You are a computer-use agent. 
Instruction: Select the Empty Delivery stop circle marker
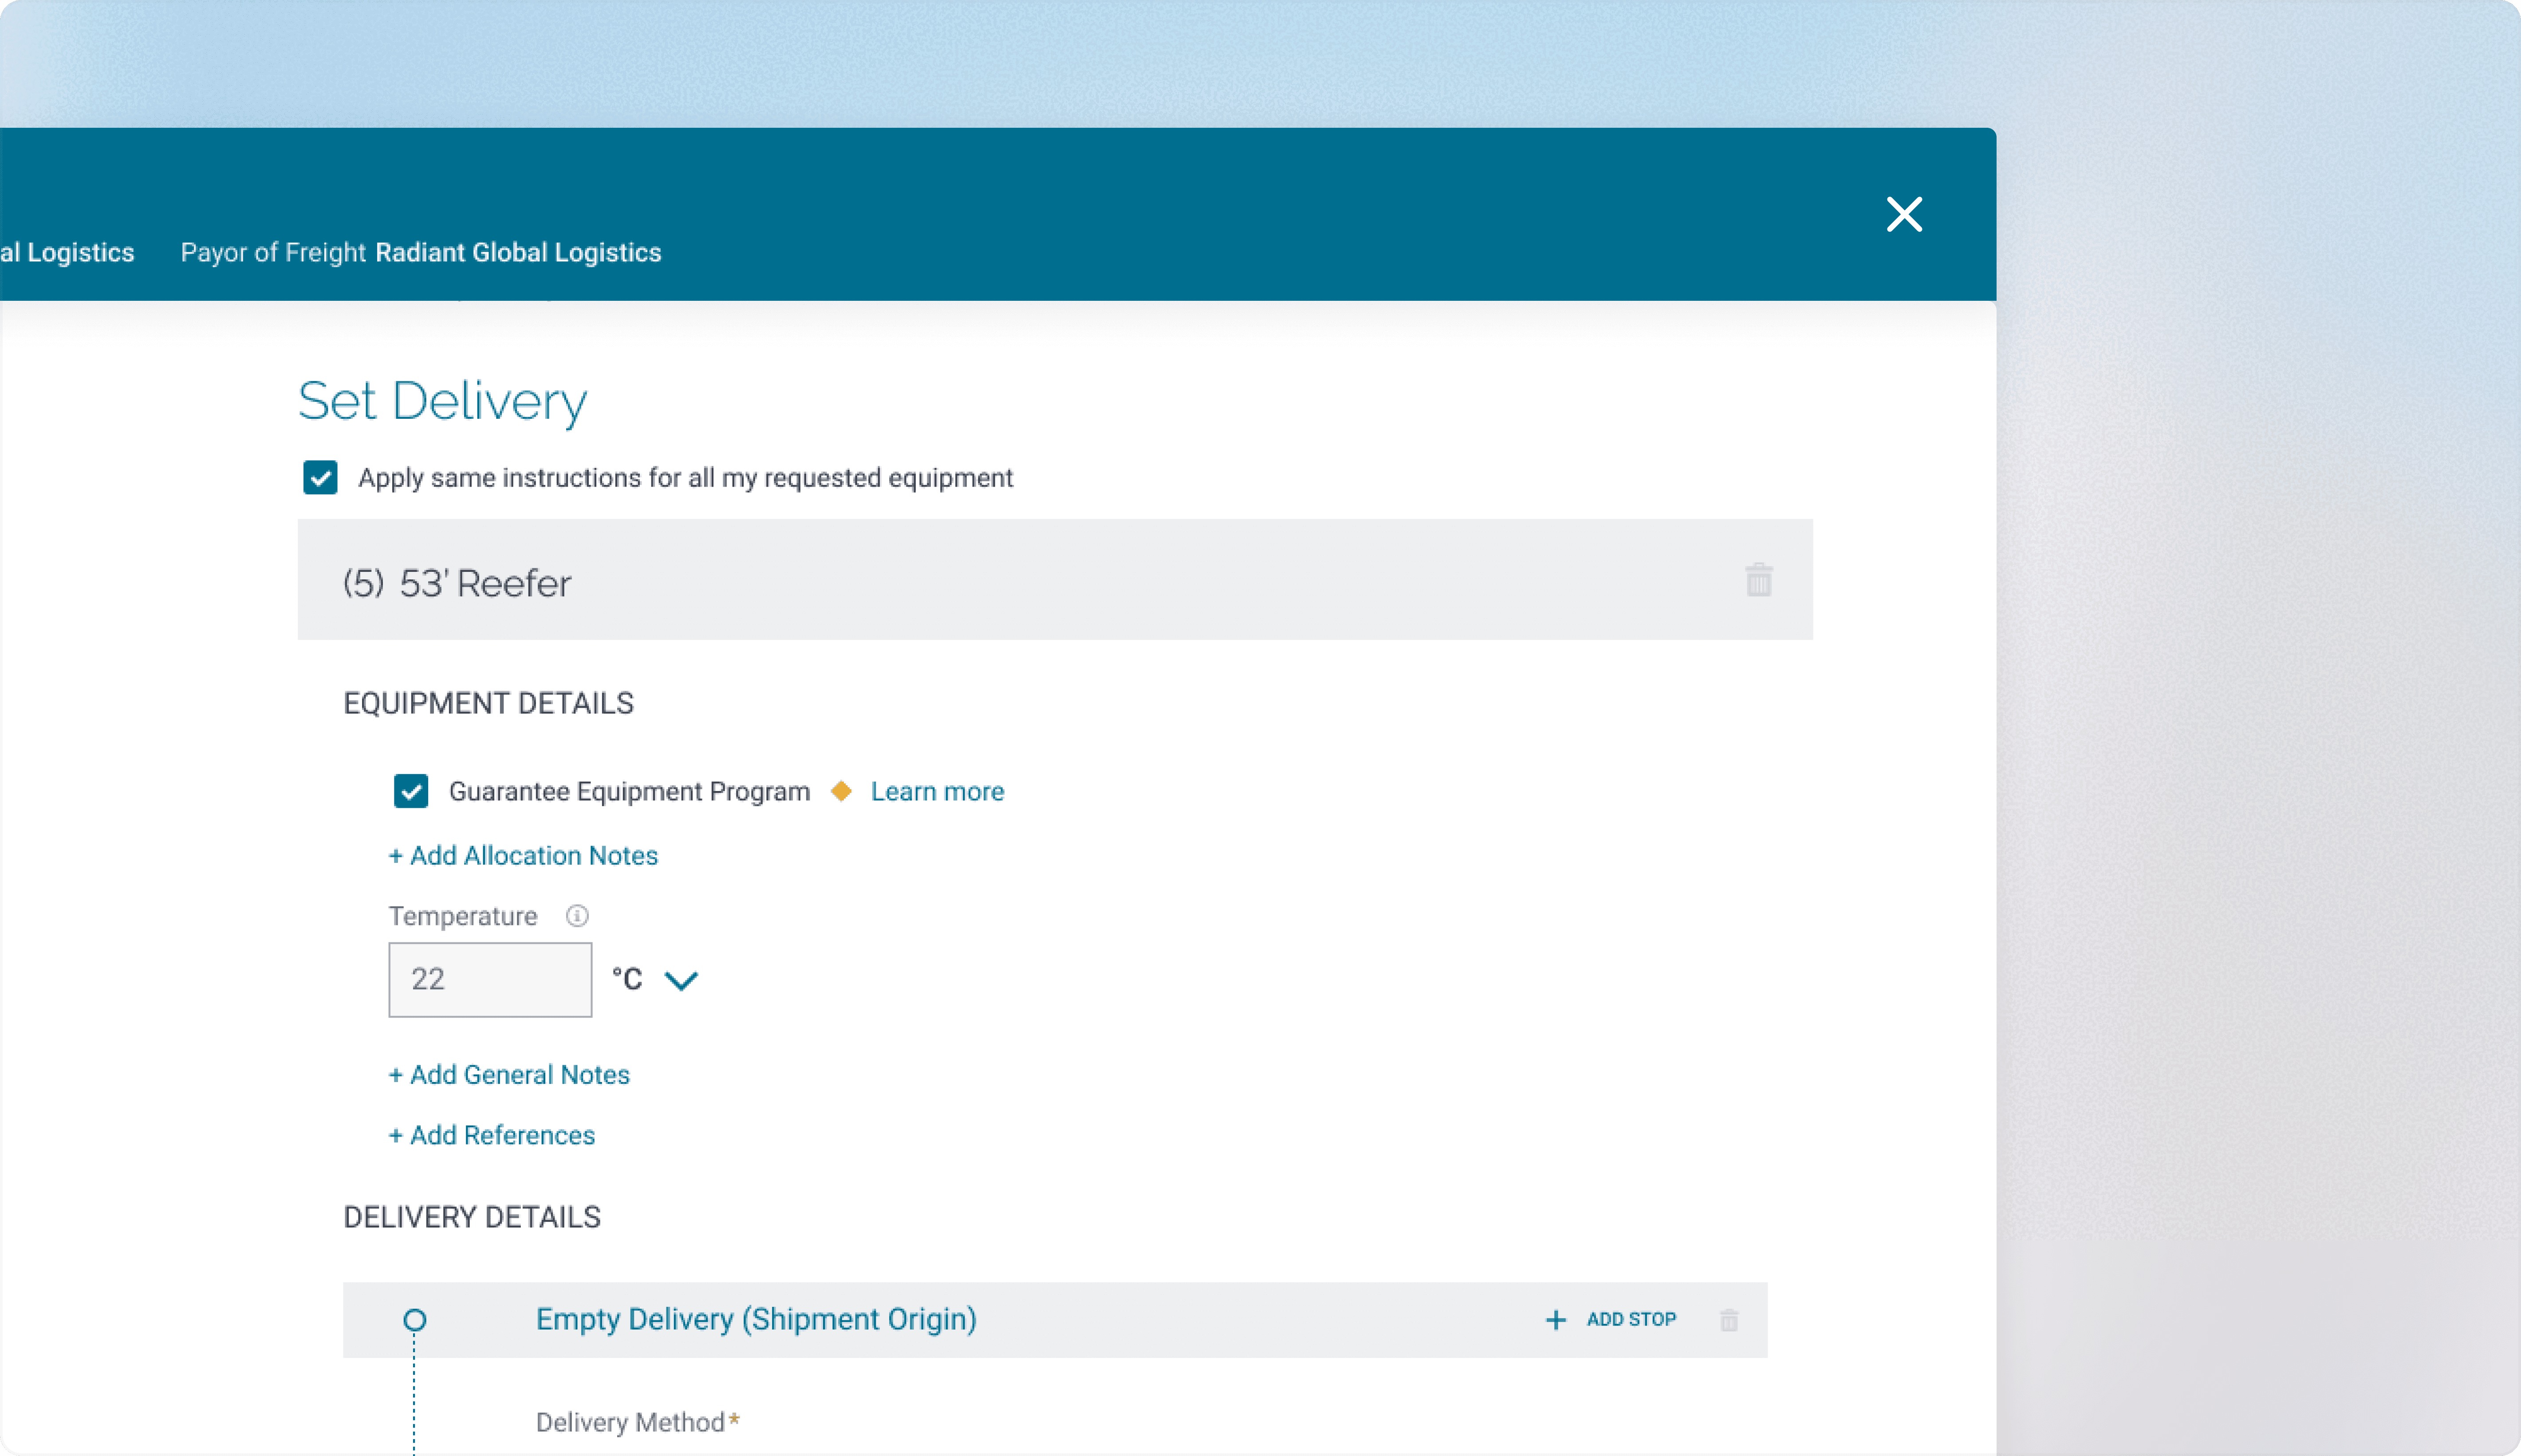click(414, 1320)
